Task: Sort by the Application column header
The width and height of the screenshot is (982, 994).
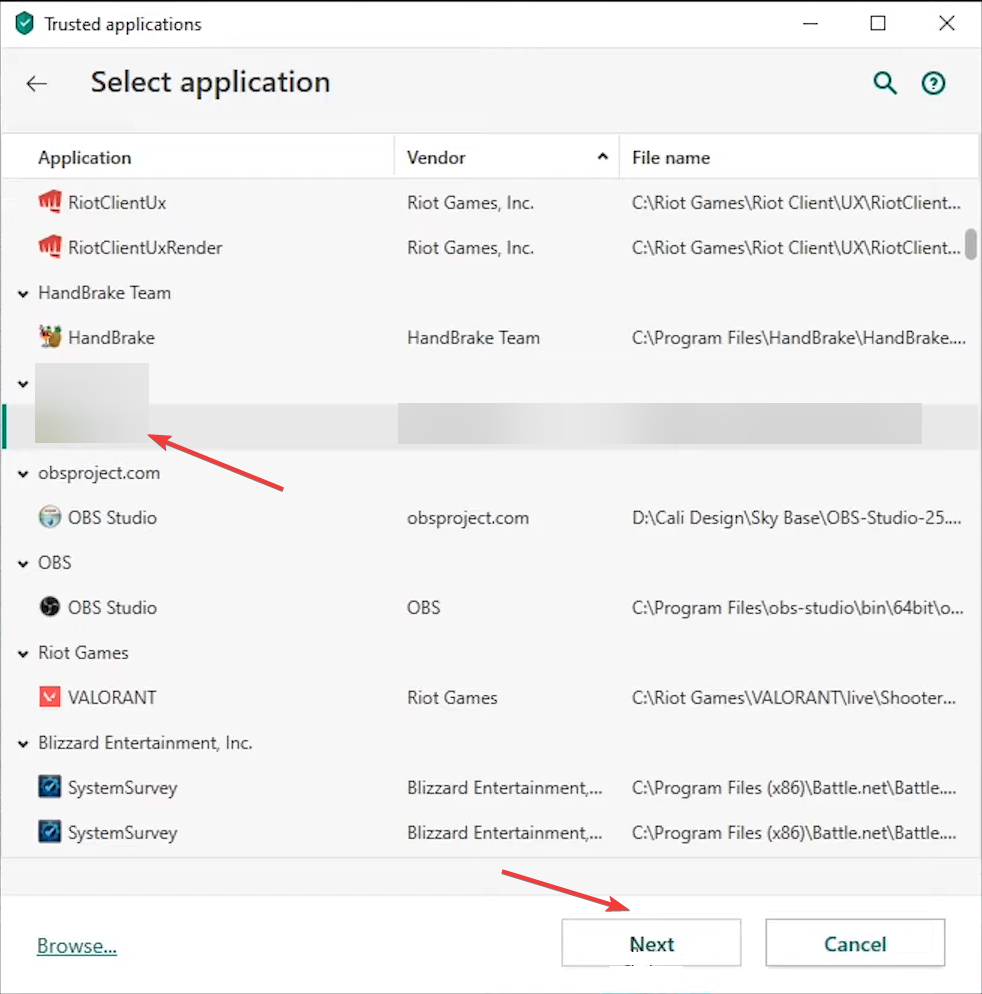Action: pyautogui.click(x=84, y=157)
